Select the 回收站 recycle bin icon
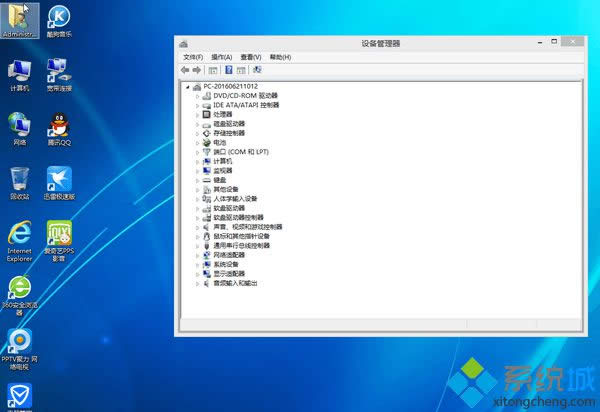This screenshot has height=412, width=600. [20, 183]
